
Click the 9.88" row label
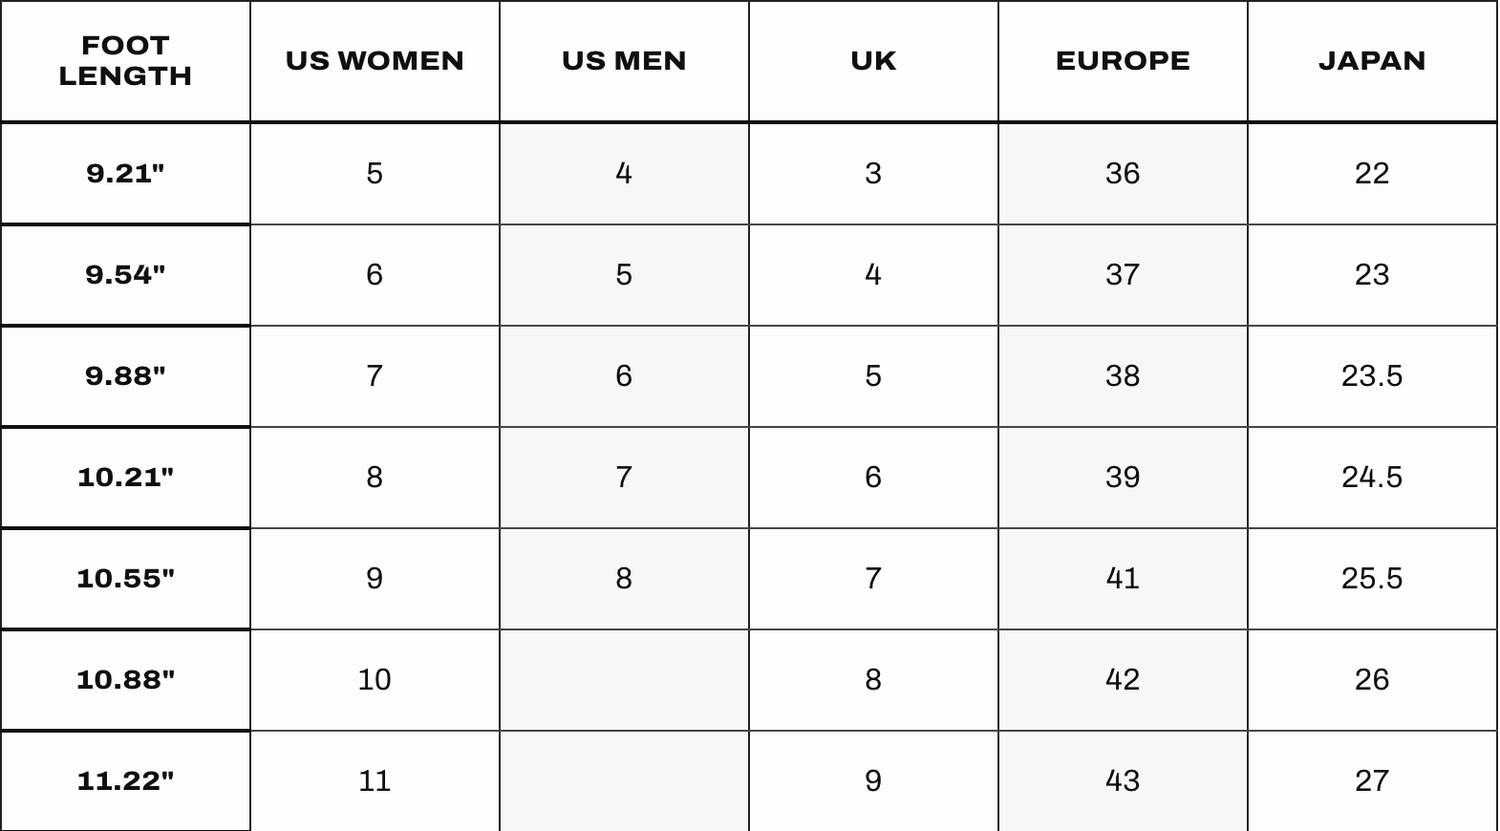125,376
